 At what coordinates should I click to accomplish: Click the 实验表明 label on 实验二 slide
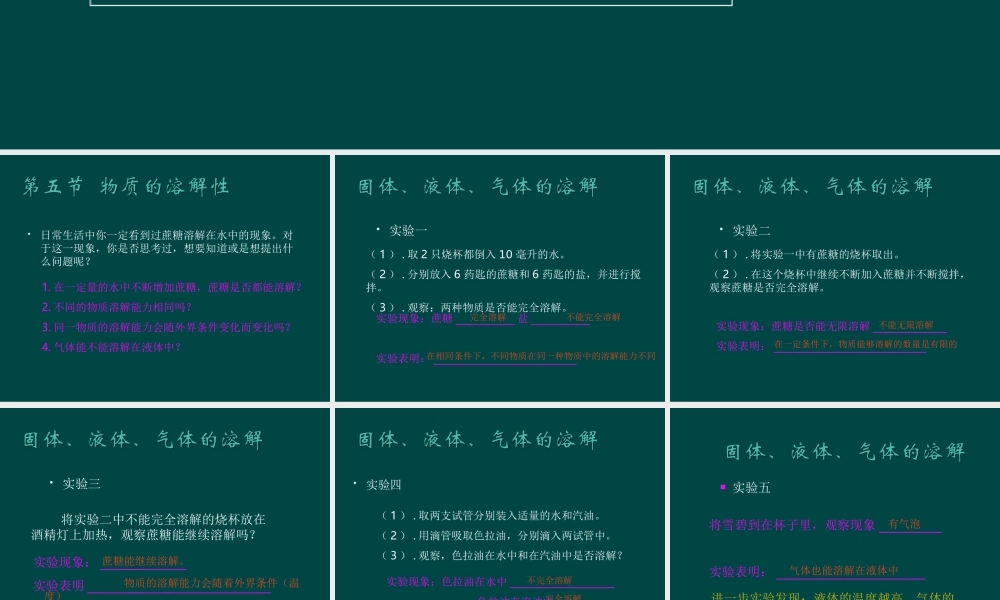[x=737, y=346]
